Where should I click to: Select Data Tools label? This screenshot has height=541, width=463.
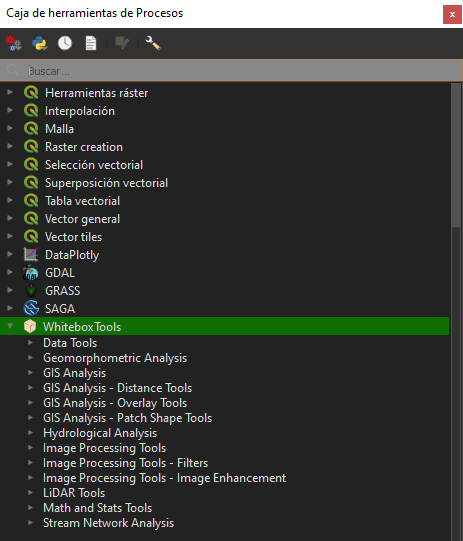70,343
